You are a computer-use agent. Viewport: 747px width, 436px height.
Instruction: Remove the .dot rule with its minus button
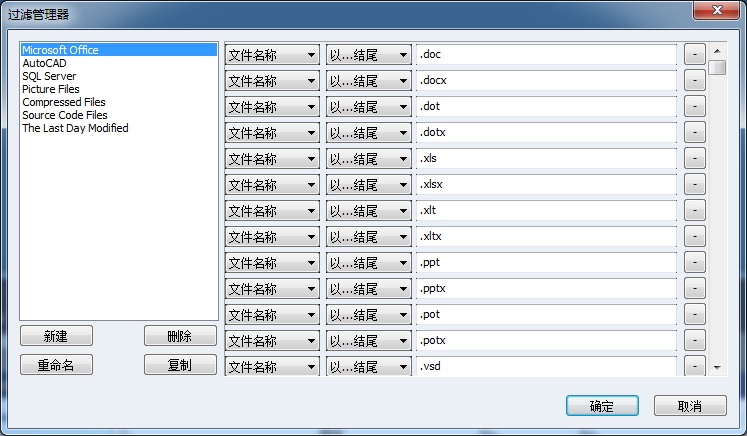(x=695, y=106)
